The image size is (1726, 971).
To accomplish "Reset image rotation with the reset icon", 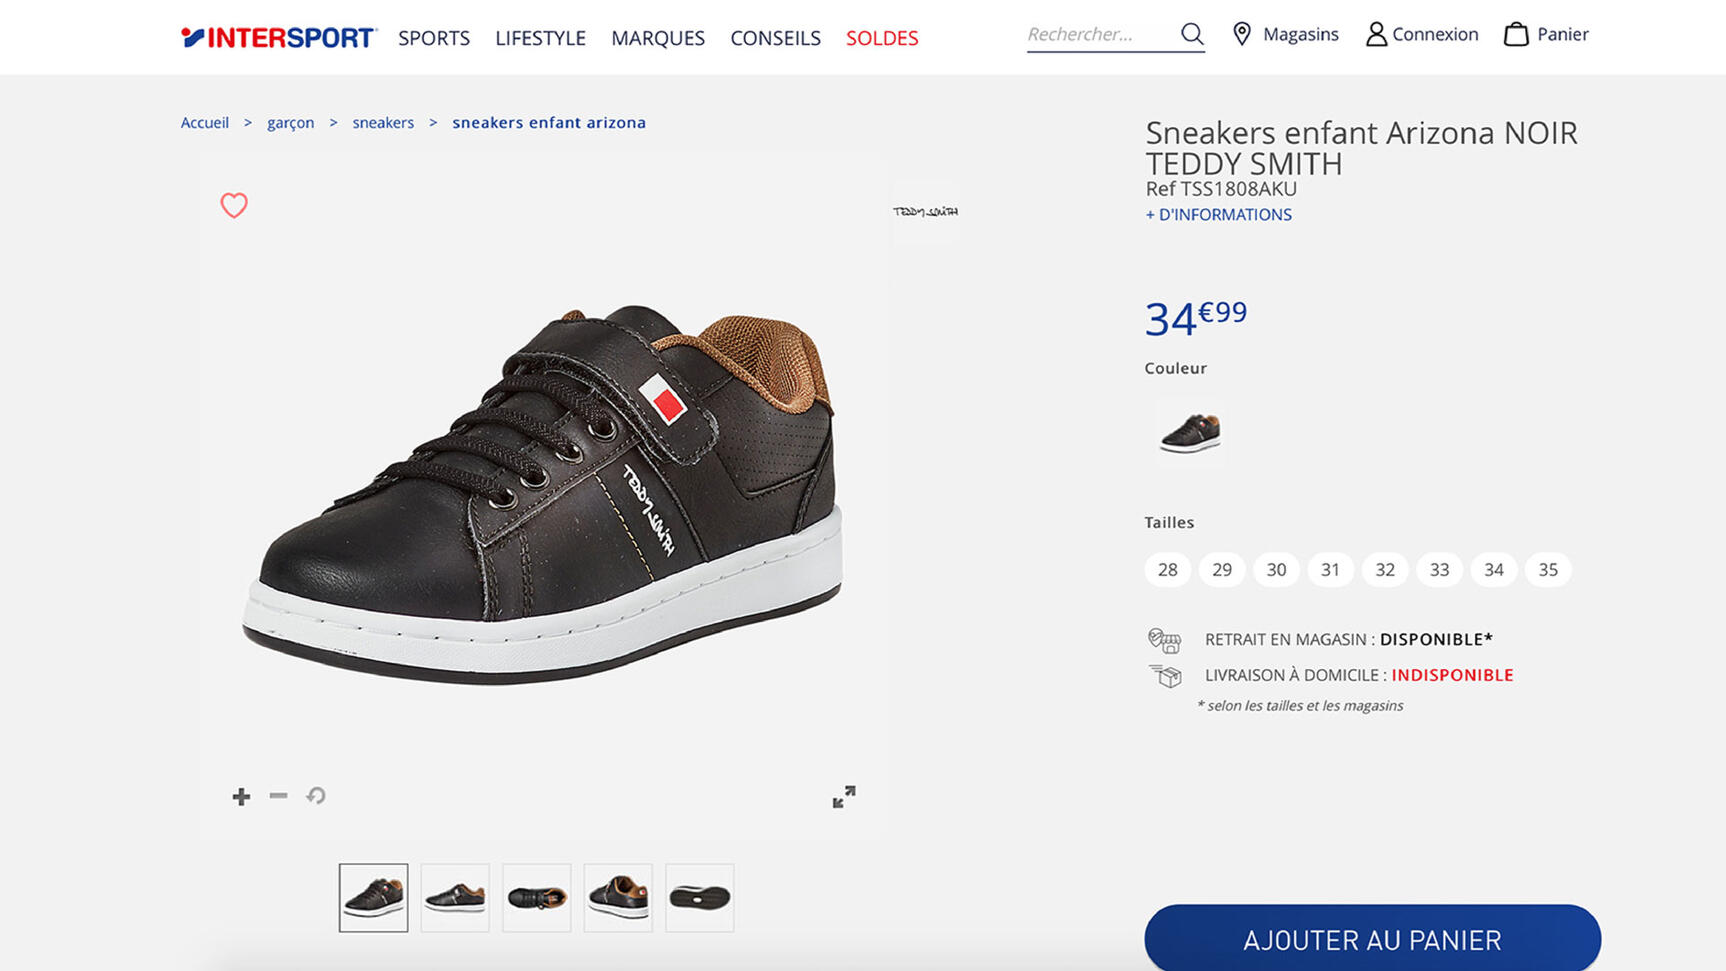I will pos(316,796).
